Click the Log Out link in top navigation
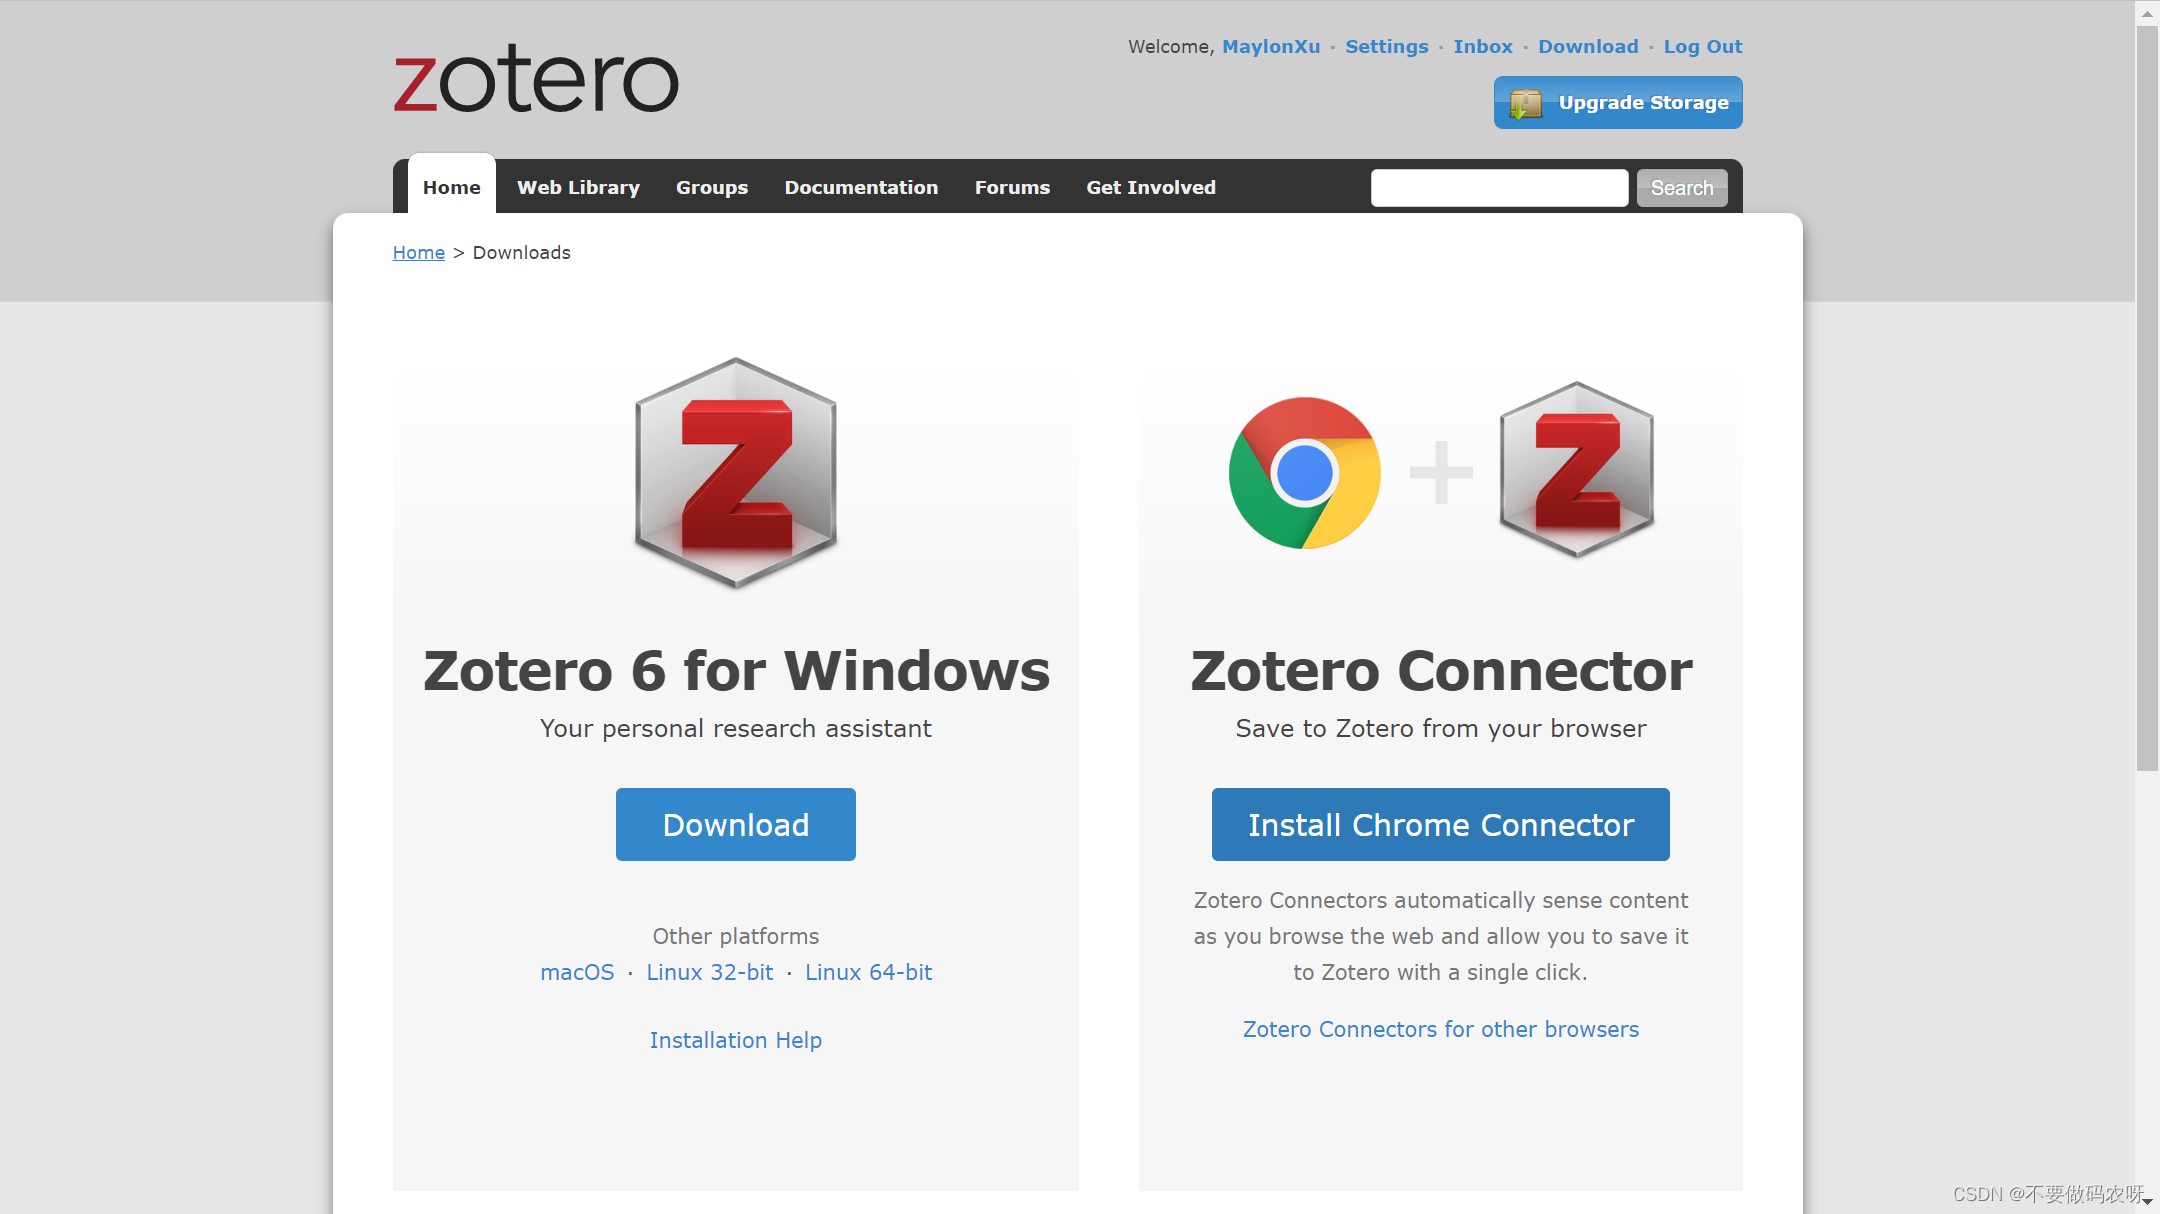This screenshot has height=1214, width=2160. coord(1703,46)
